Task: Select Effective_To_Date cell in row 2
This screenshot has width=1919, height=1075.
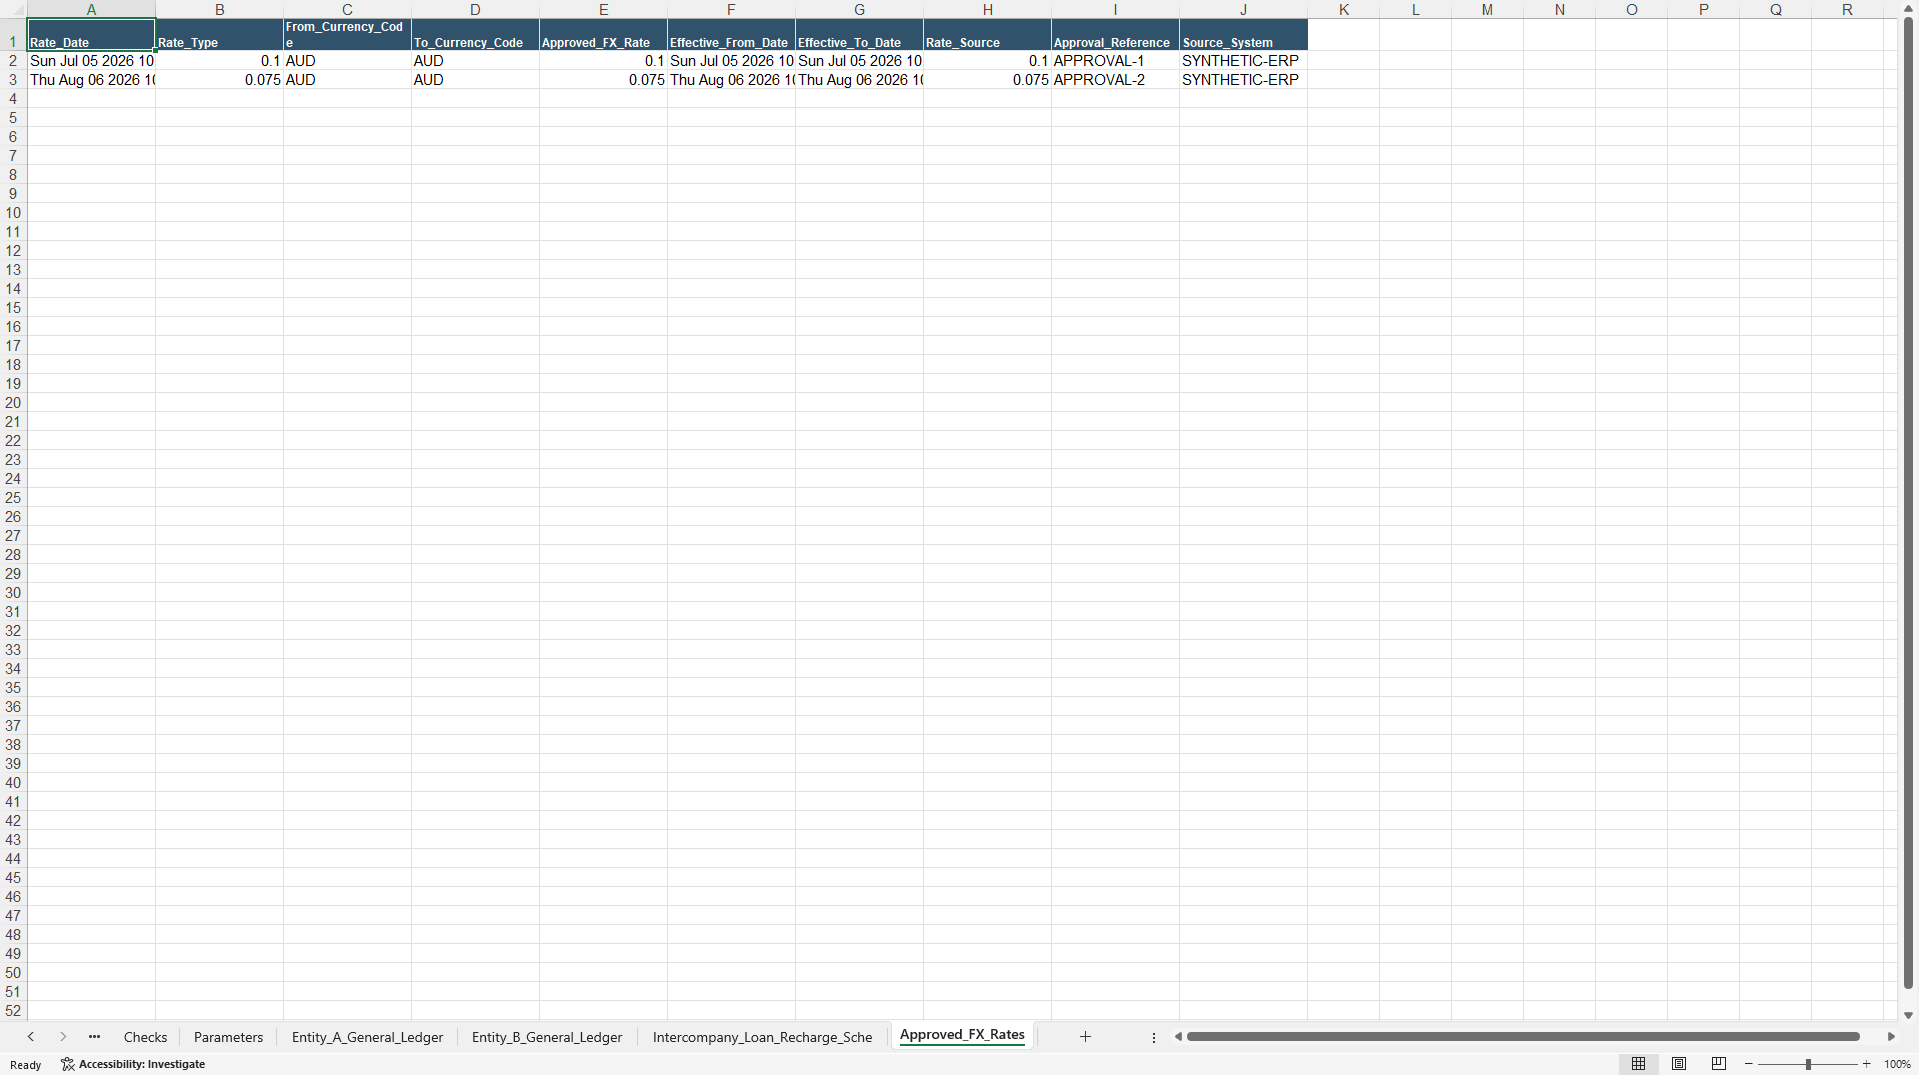Action: pos(859,61)
